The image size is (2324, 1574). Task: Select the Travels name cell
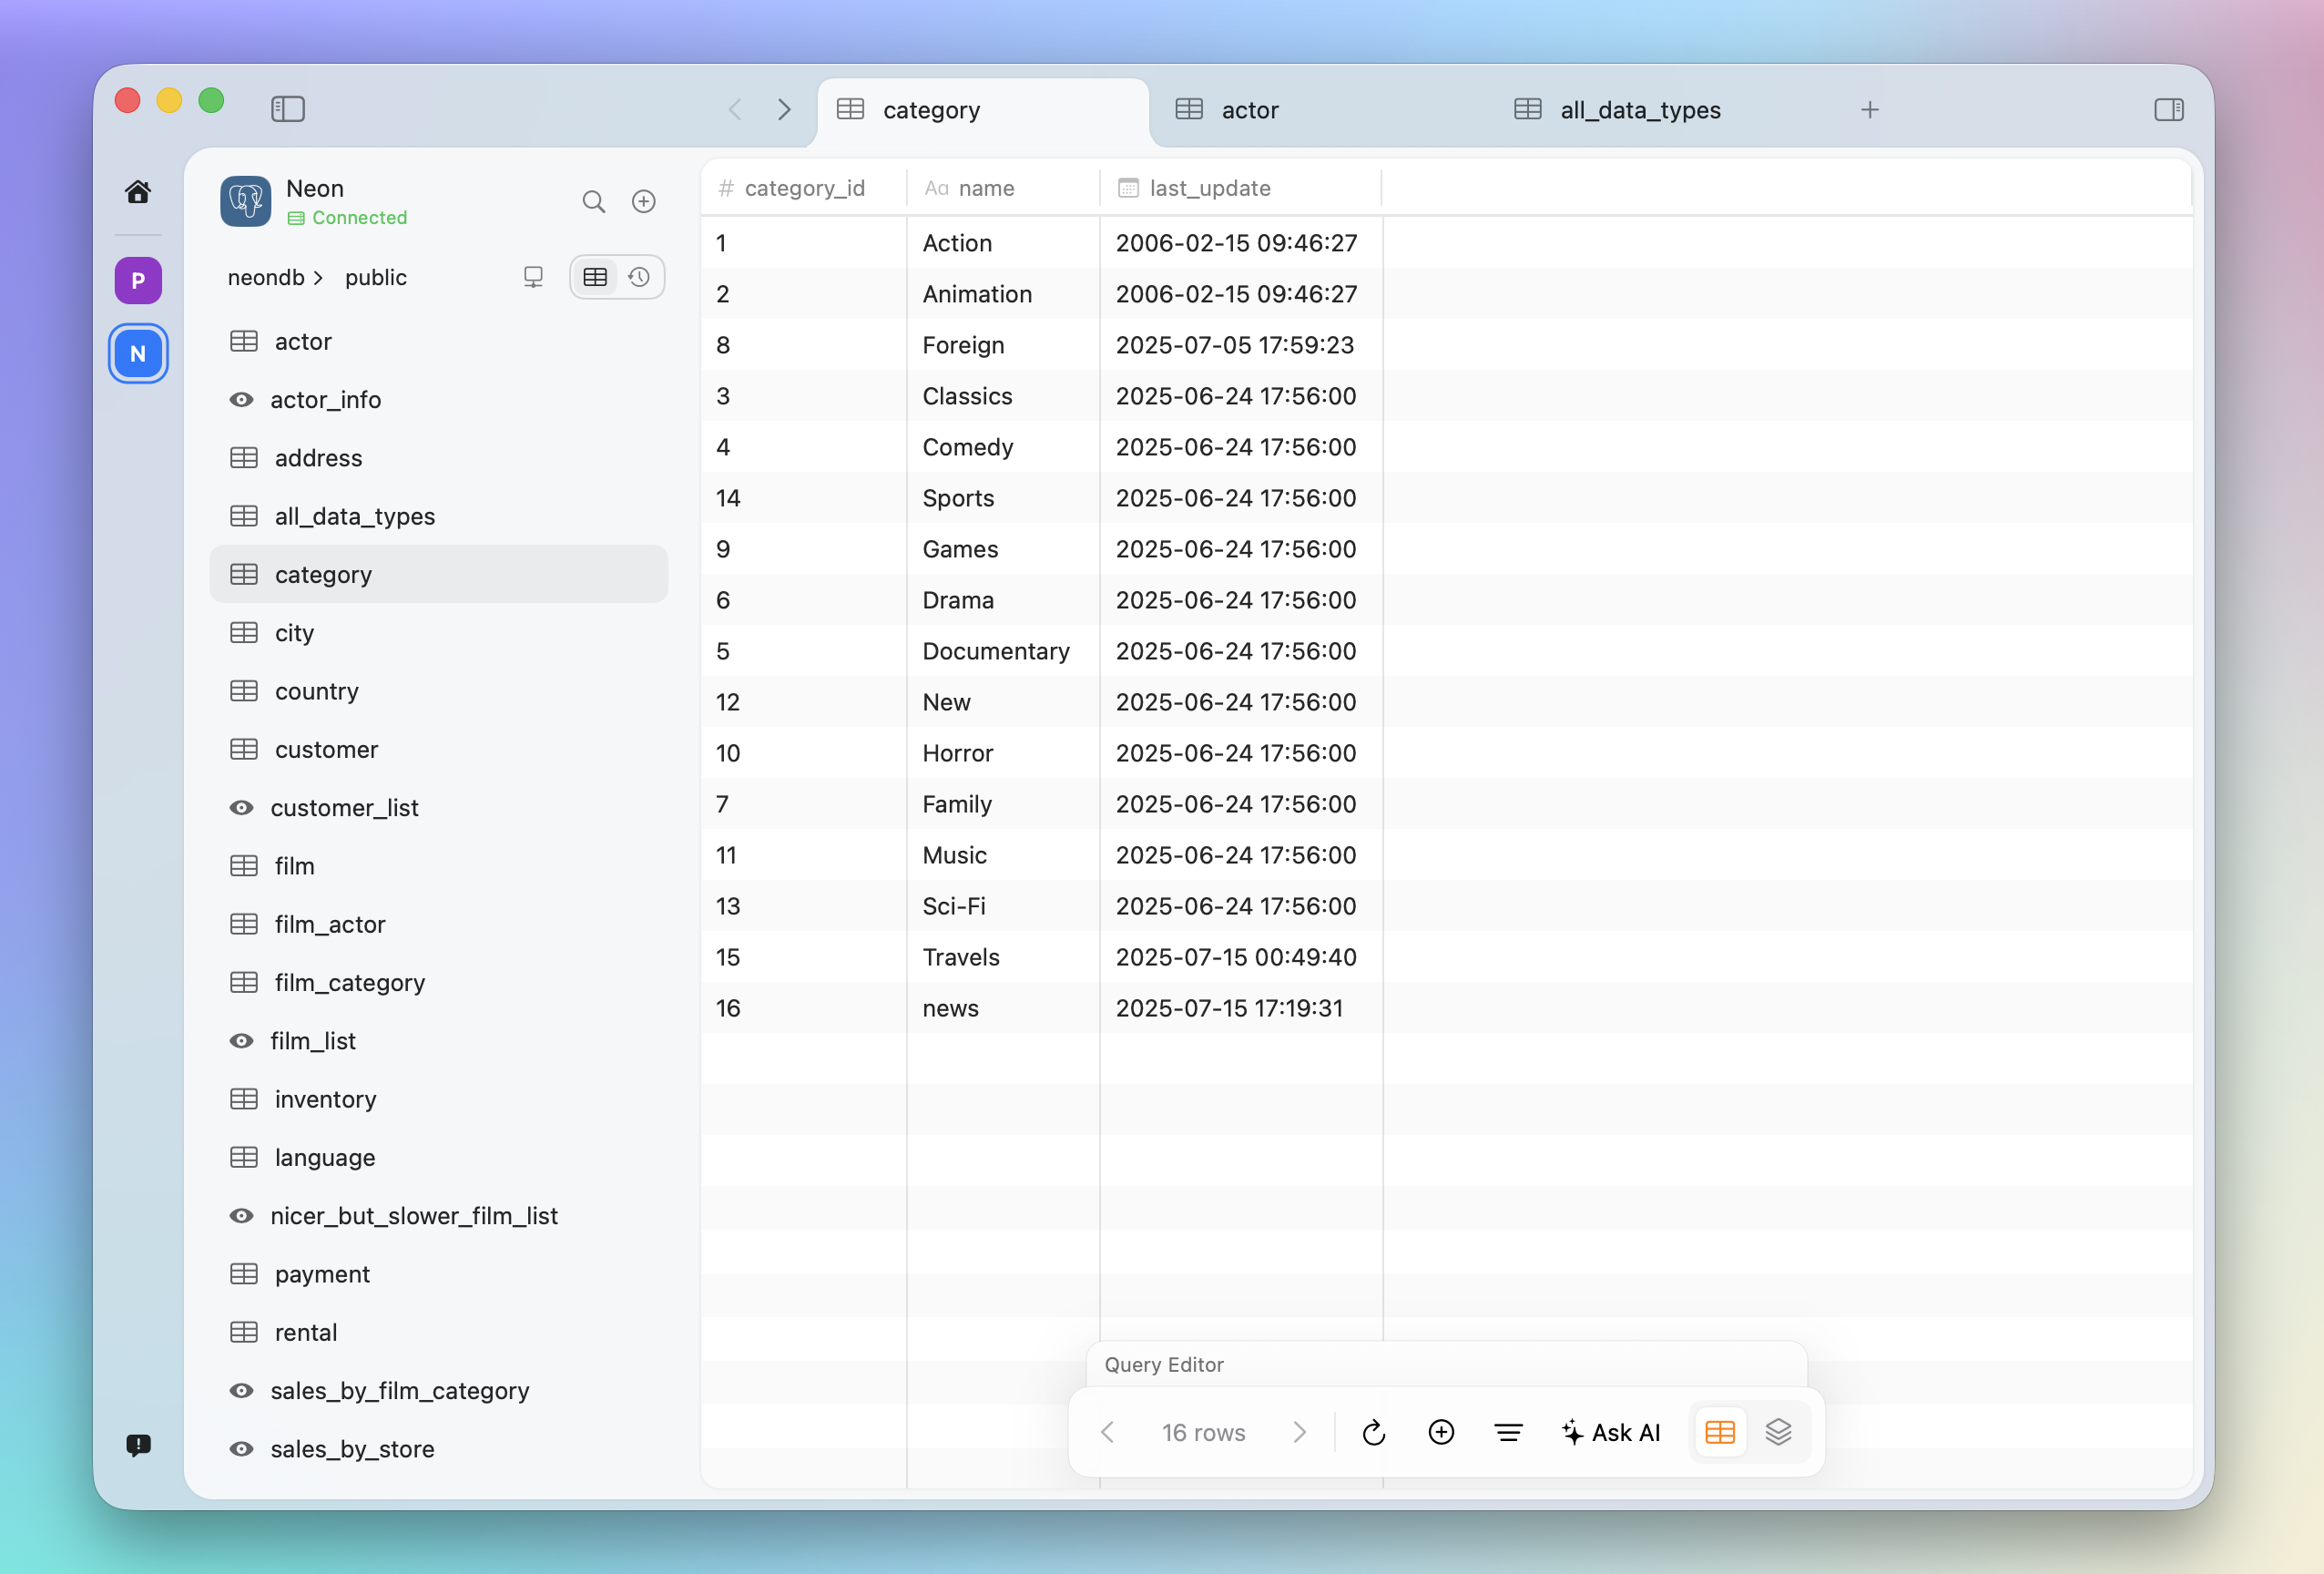1003,957
